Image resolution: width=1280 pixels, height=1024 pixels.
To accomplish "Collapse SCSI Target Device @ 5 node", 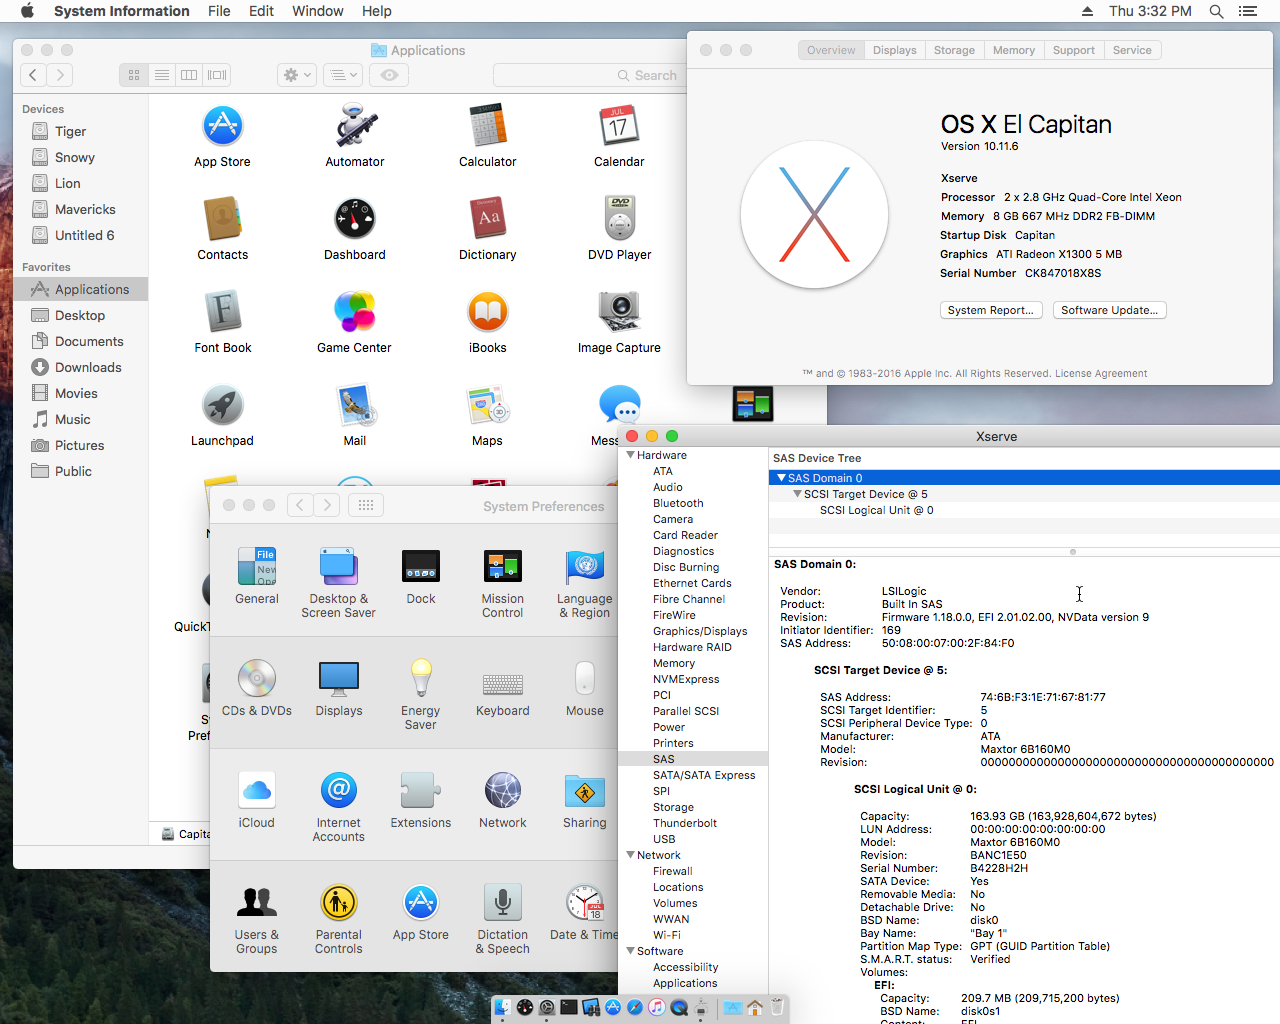I will pos(798,494).
